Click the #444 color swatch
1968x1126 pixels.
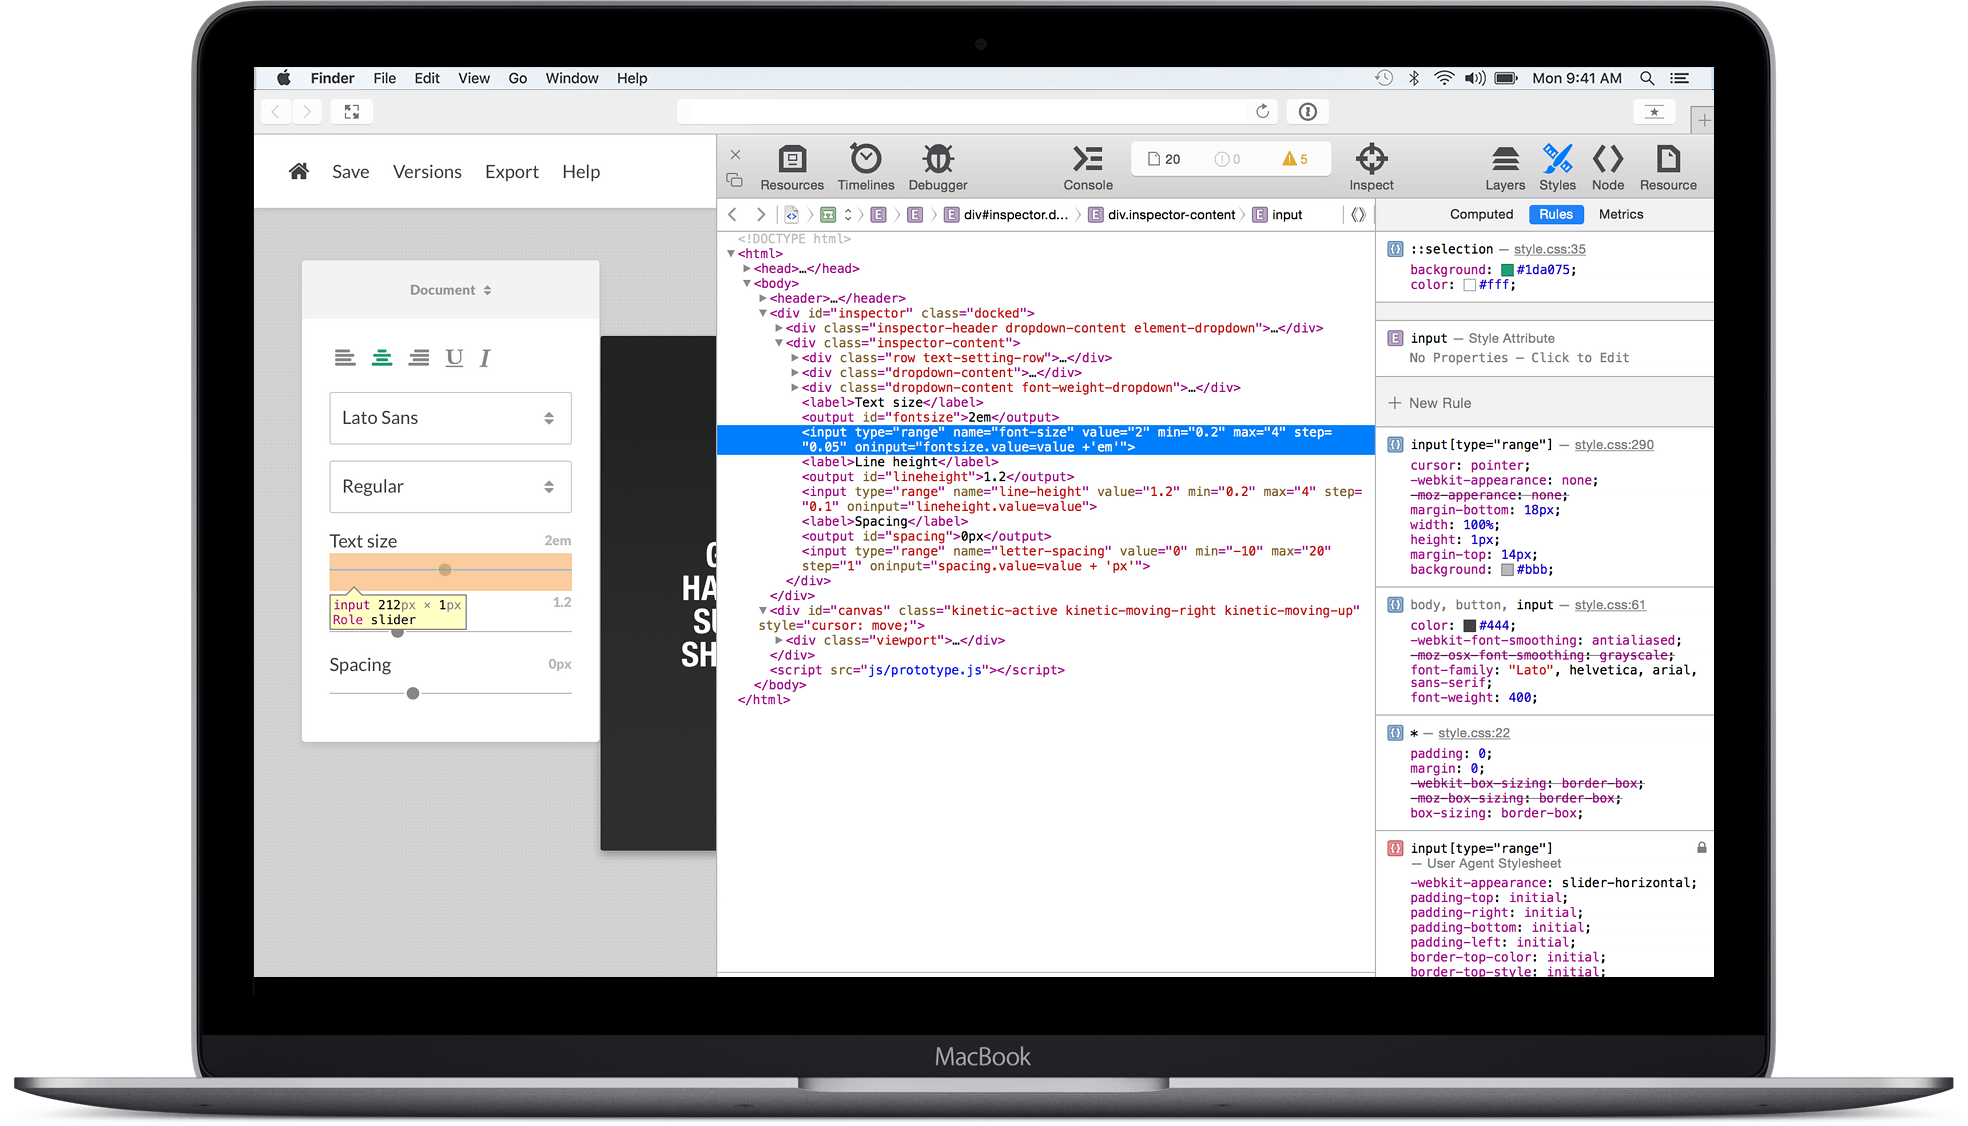[x=1469, y=626]
